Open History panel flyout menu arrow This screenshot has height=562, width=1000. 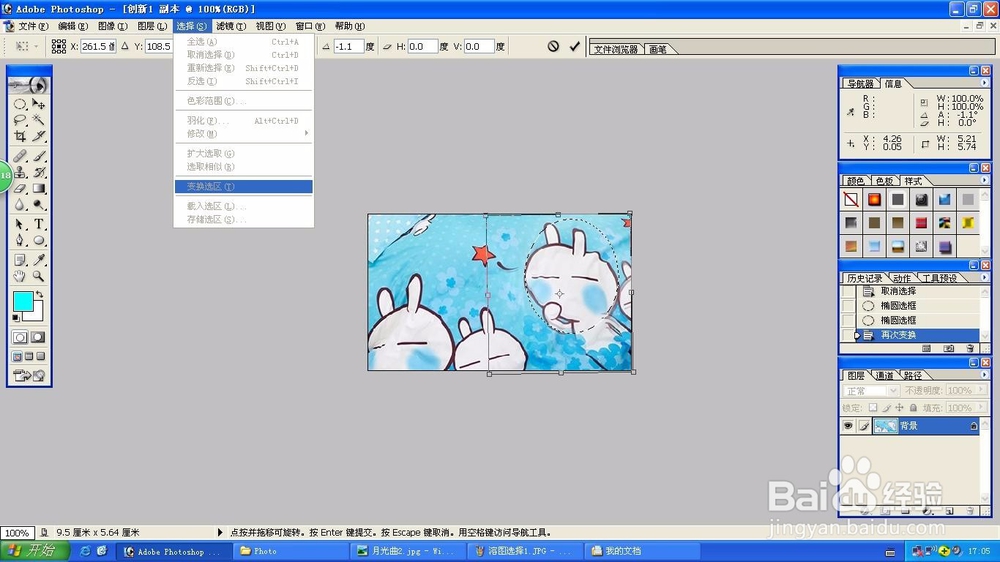tap(984, 277)
